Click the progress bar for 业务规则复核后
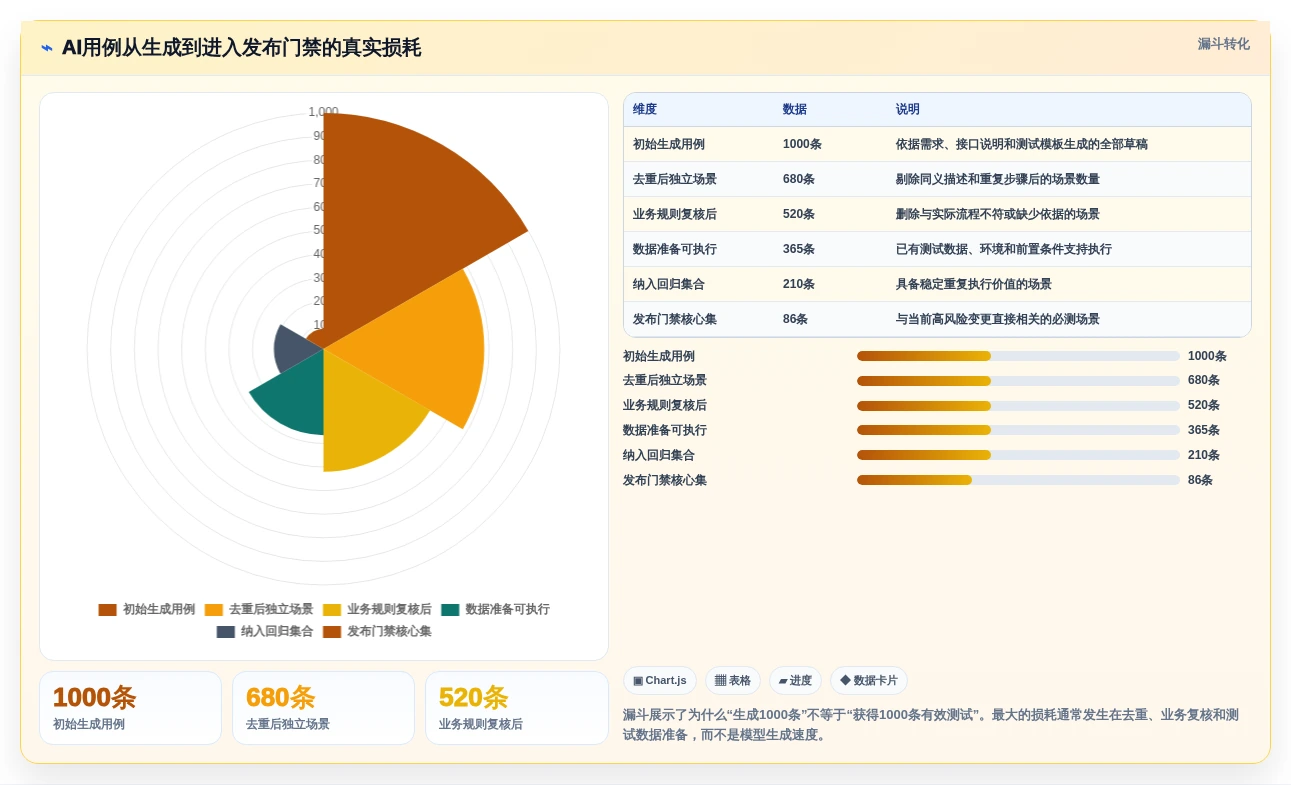1291x785 pixels. 1018,406
